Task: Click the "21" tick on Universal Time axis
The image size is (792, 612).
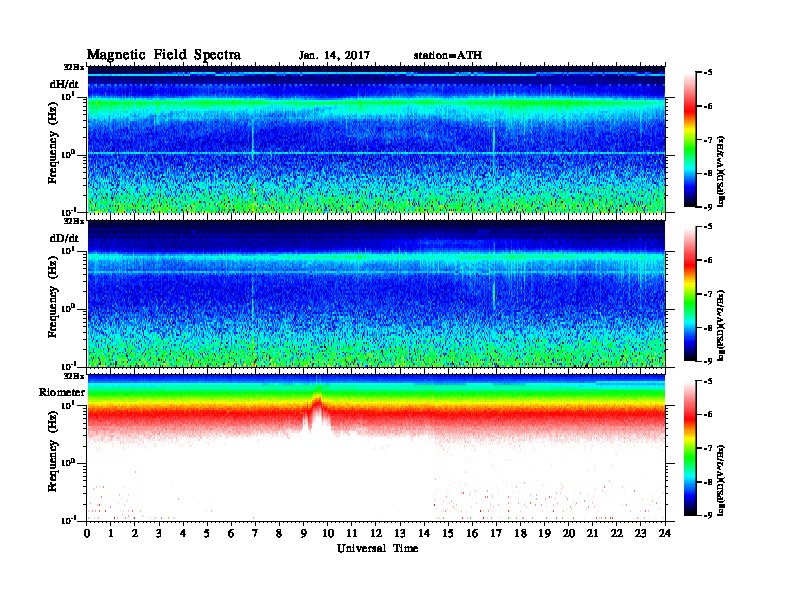Action: (592, 533)
